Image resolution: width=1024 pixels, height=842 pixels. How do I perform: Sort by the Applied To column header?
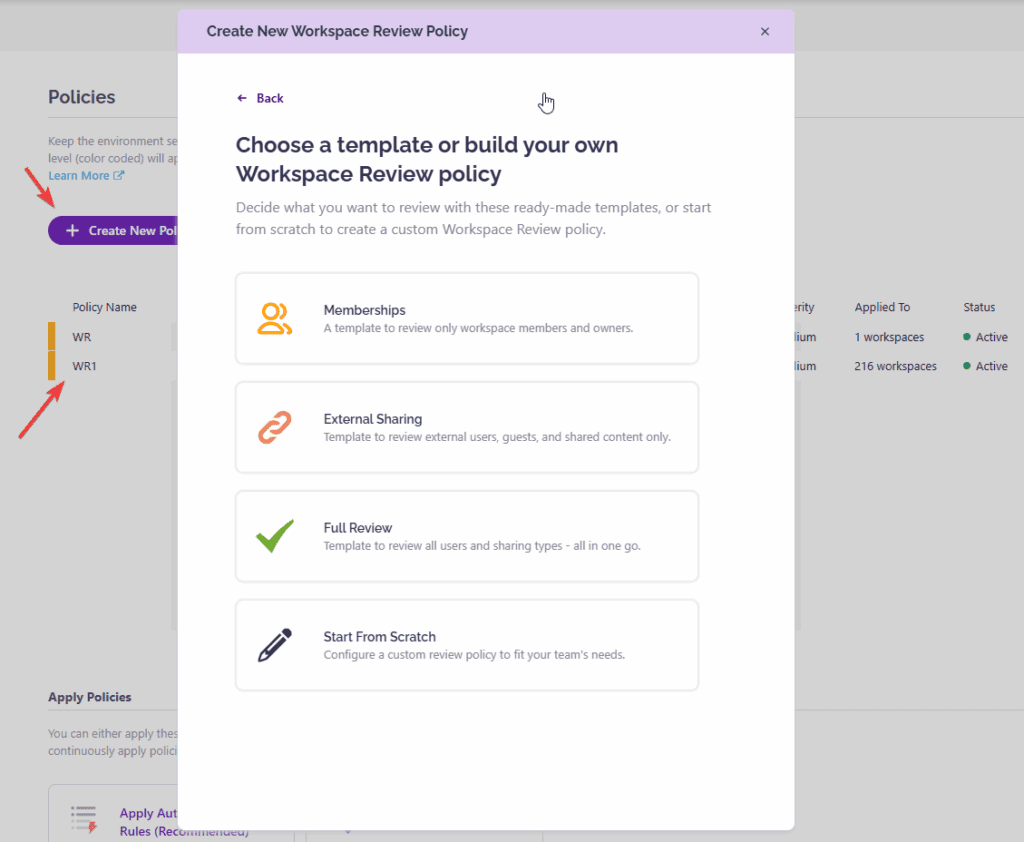882,307
